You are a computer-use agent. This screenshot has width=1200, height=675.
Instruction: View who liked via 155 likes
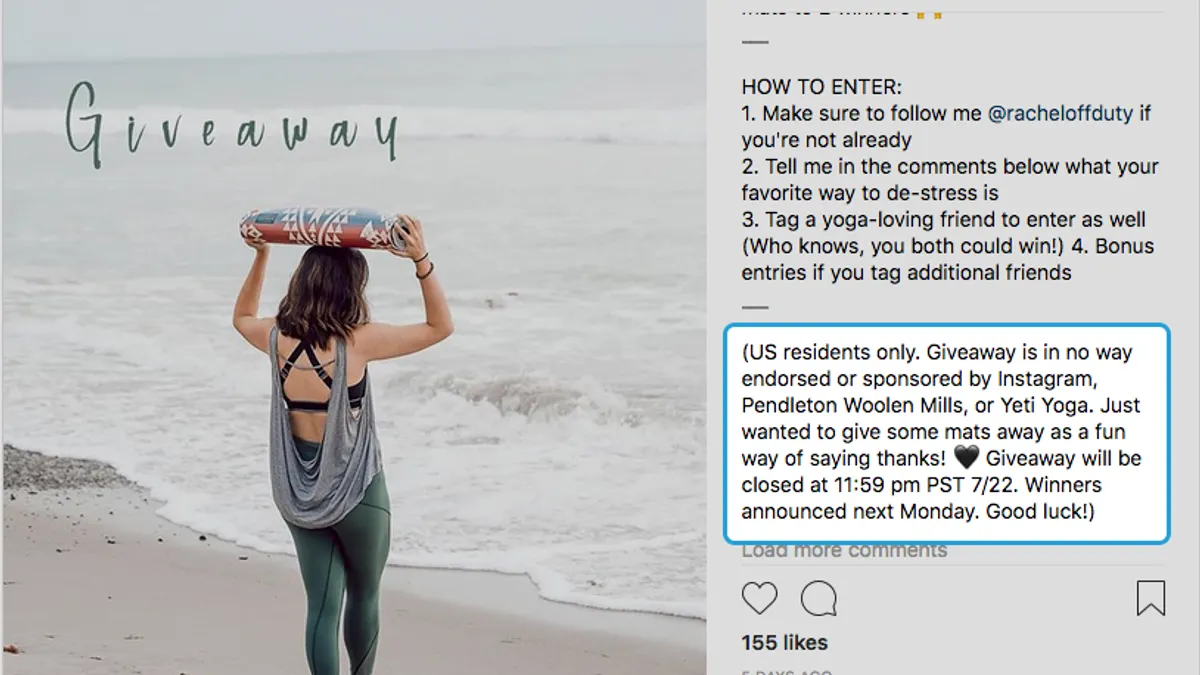point(785,643)
